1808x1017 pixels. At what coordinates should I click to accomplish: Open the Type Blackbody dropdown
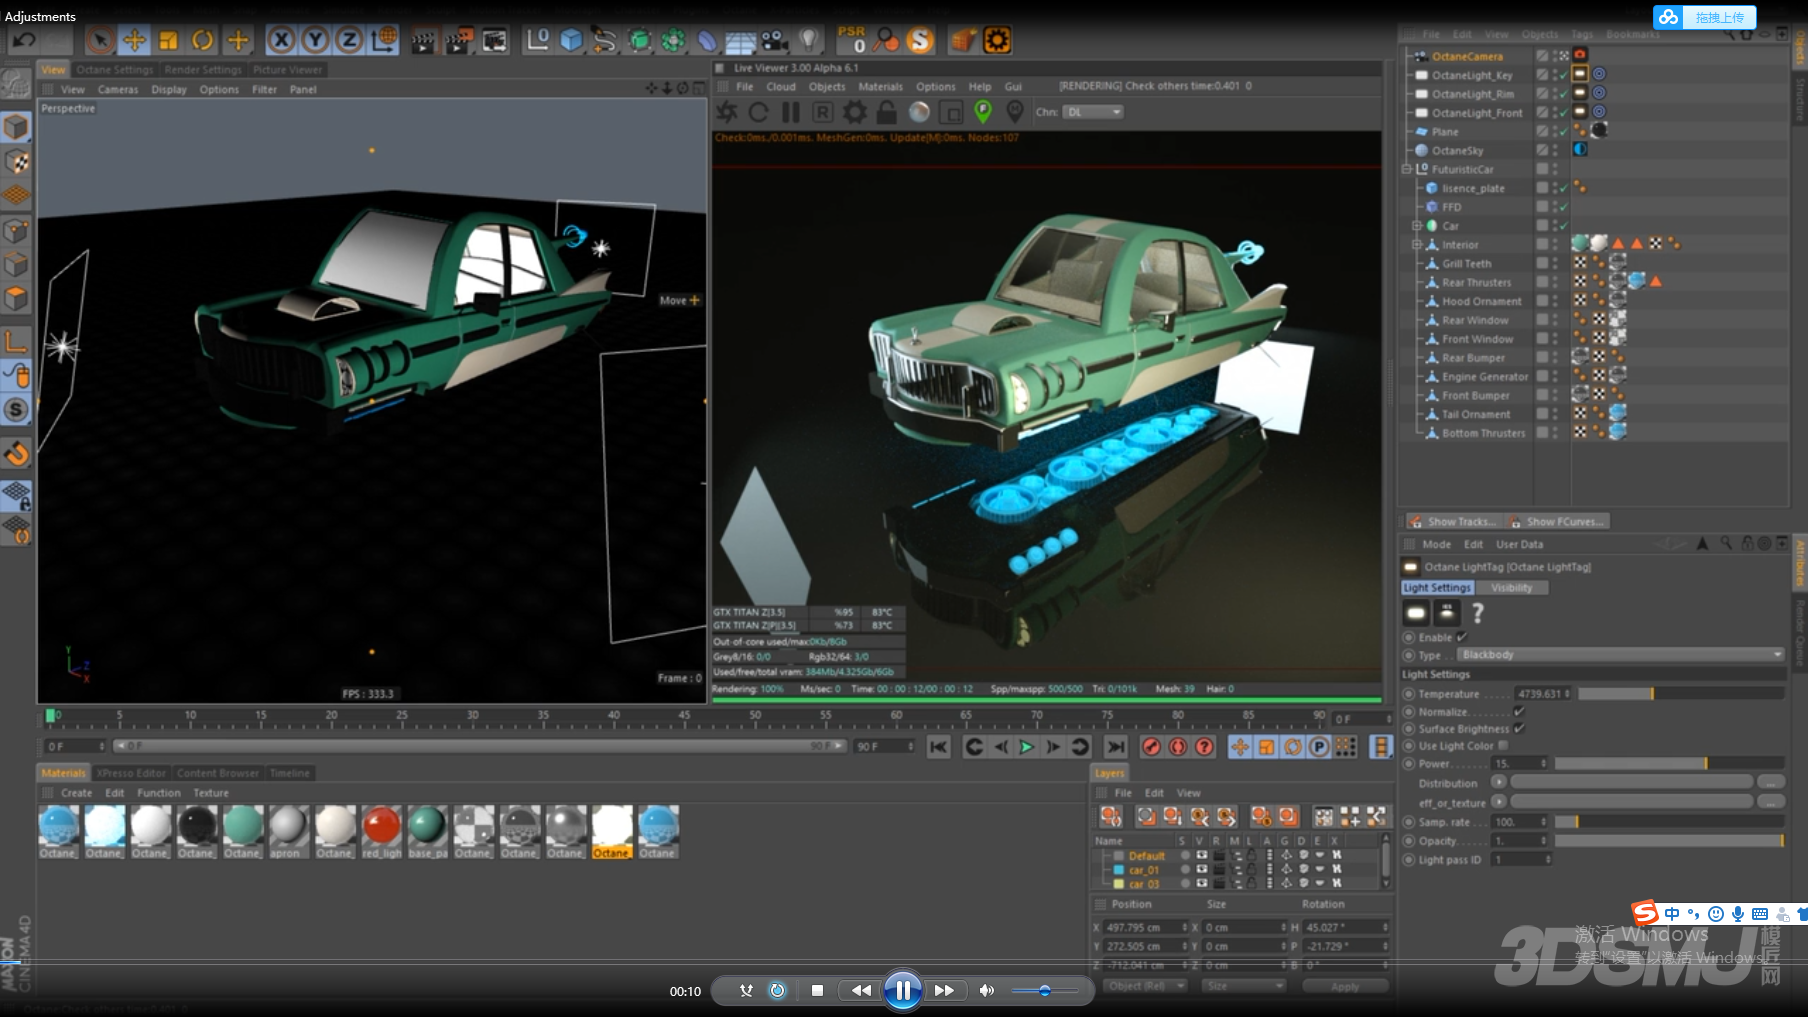1620,655
